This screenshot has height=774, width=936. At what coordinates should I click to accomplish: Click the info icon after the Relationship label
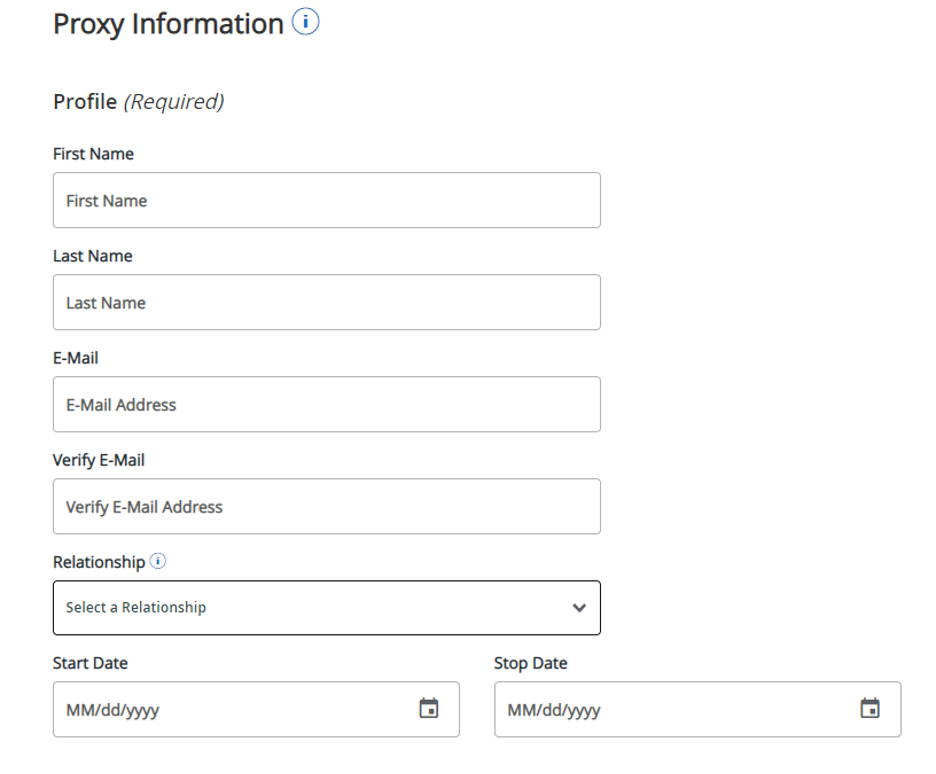tap(158, 560)
